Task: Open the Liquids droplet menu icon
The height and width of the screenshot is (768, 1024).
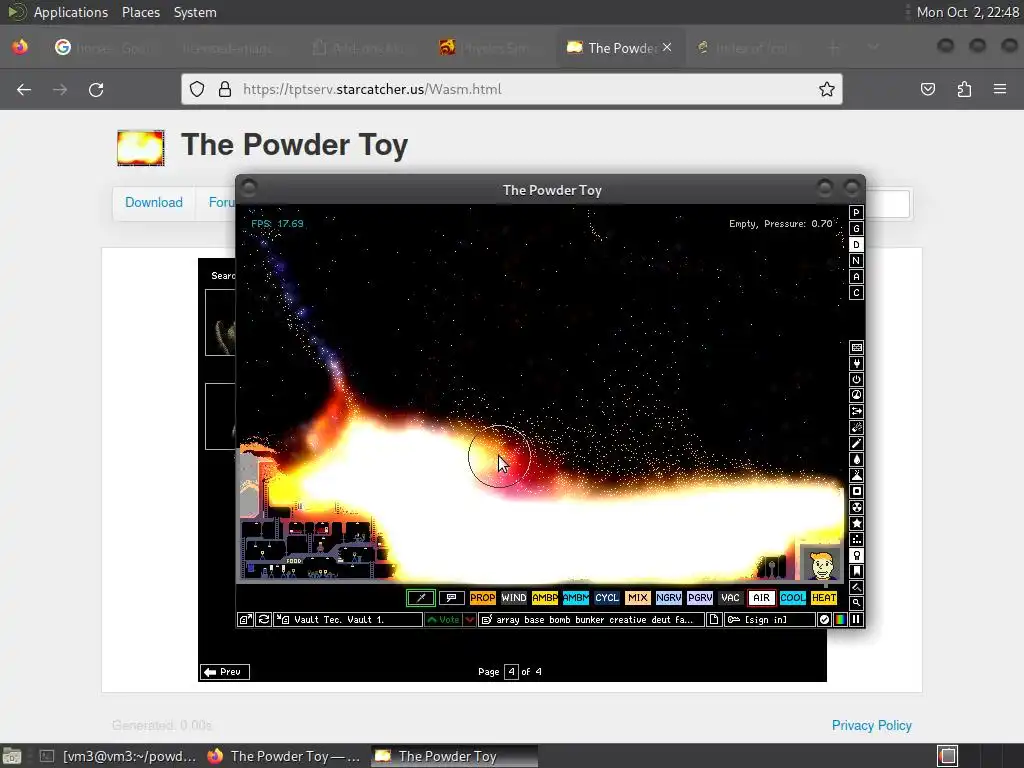Action: click(856, 459)
